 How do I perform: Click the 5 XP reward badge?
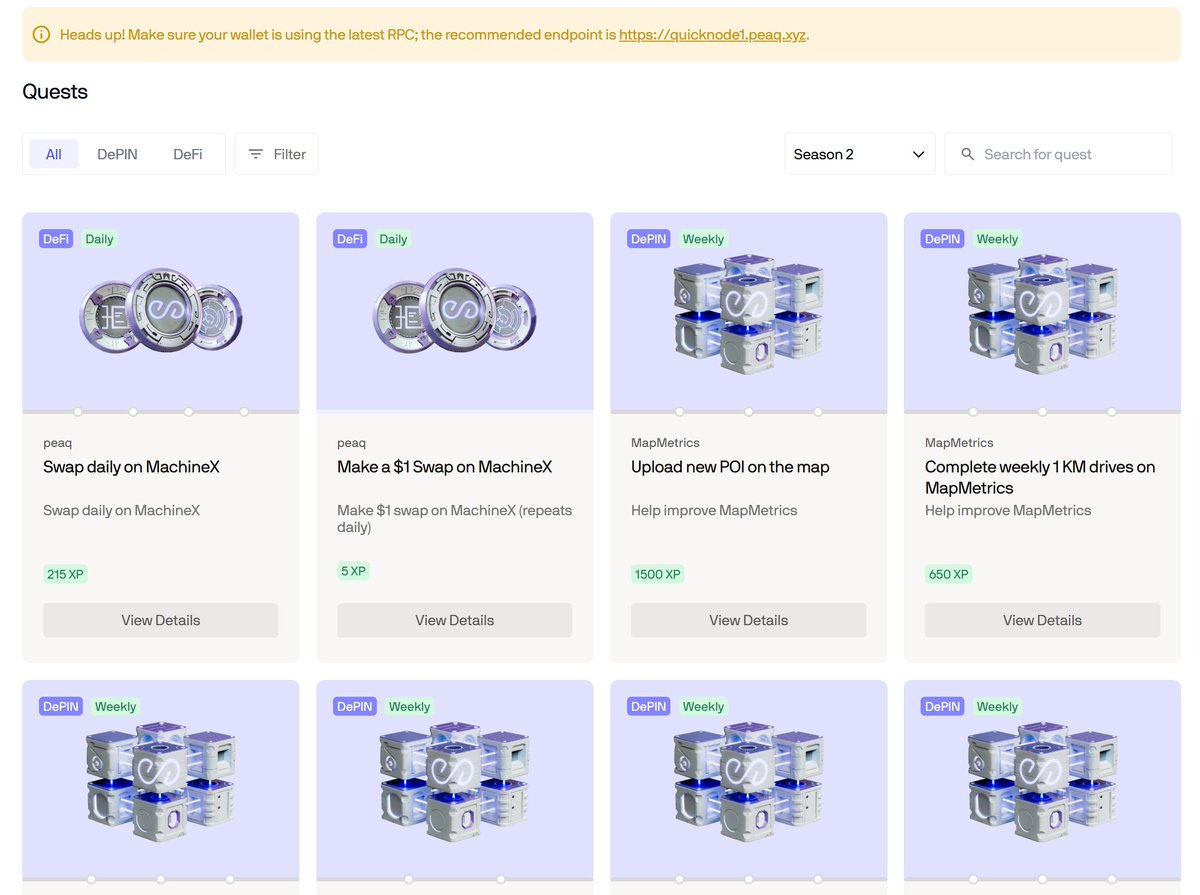pyautogui.click(x=353, y=571)
